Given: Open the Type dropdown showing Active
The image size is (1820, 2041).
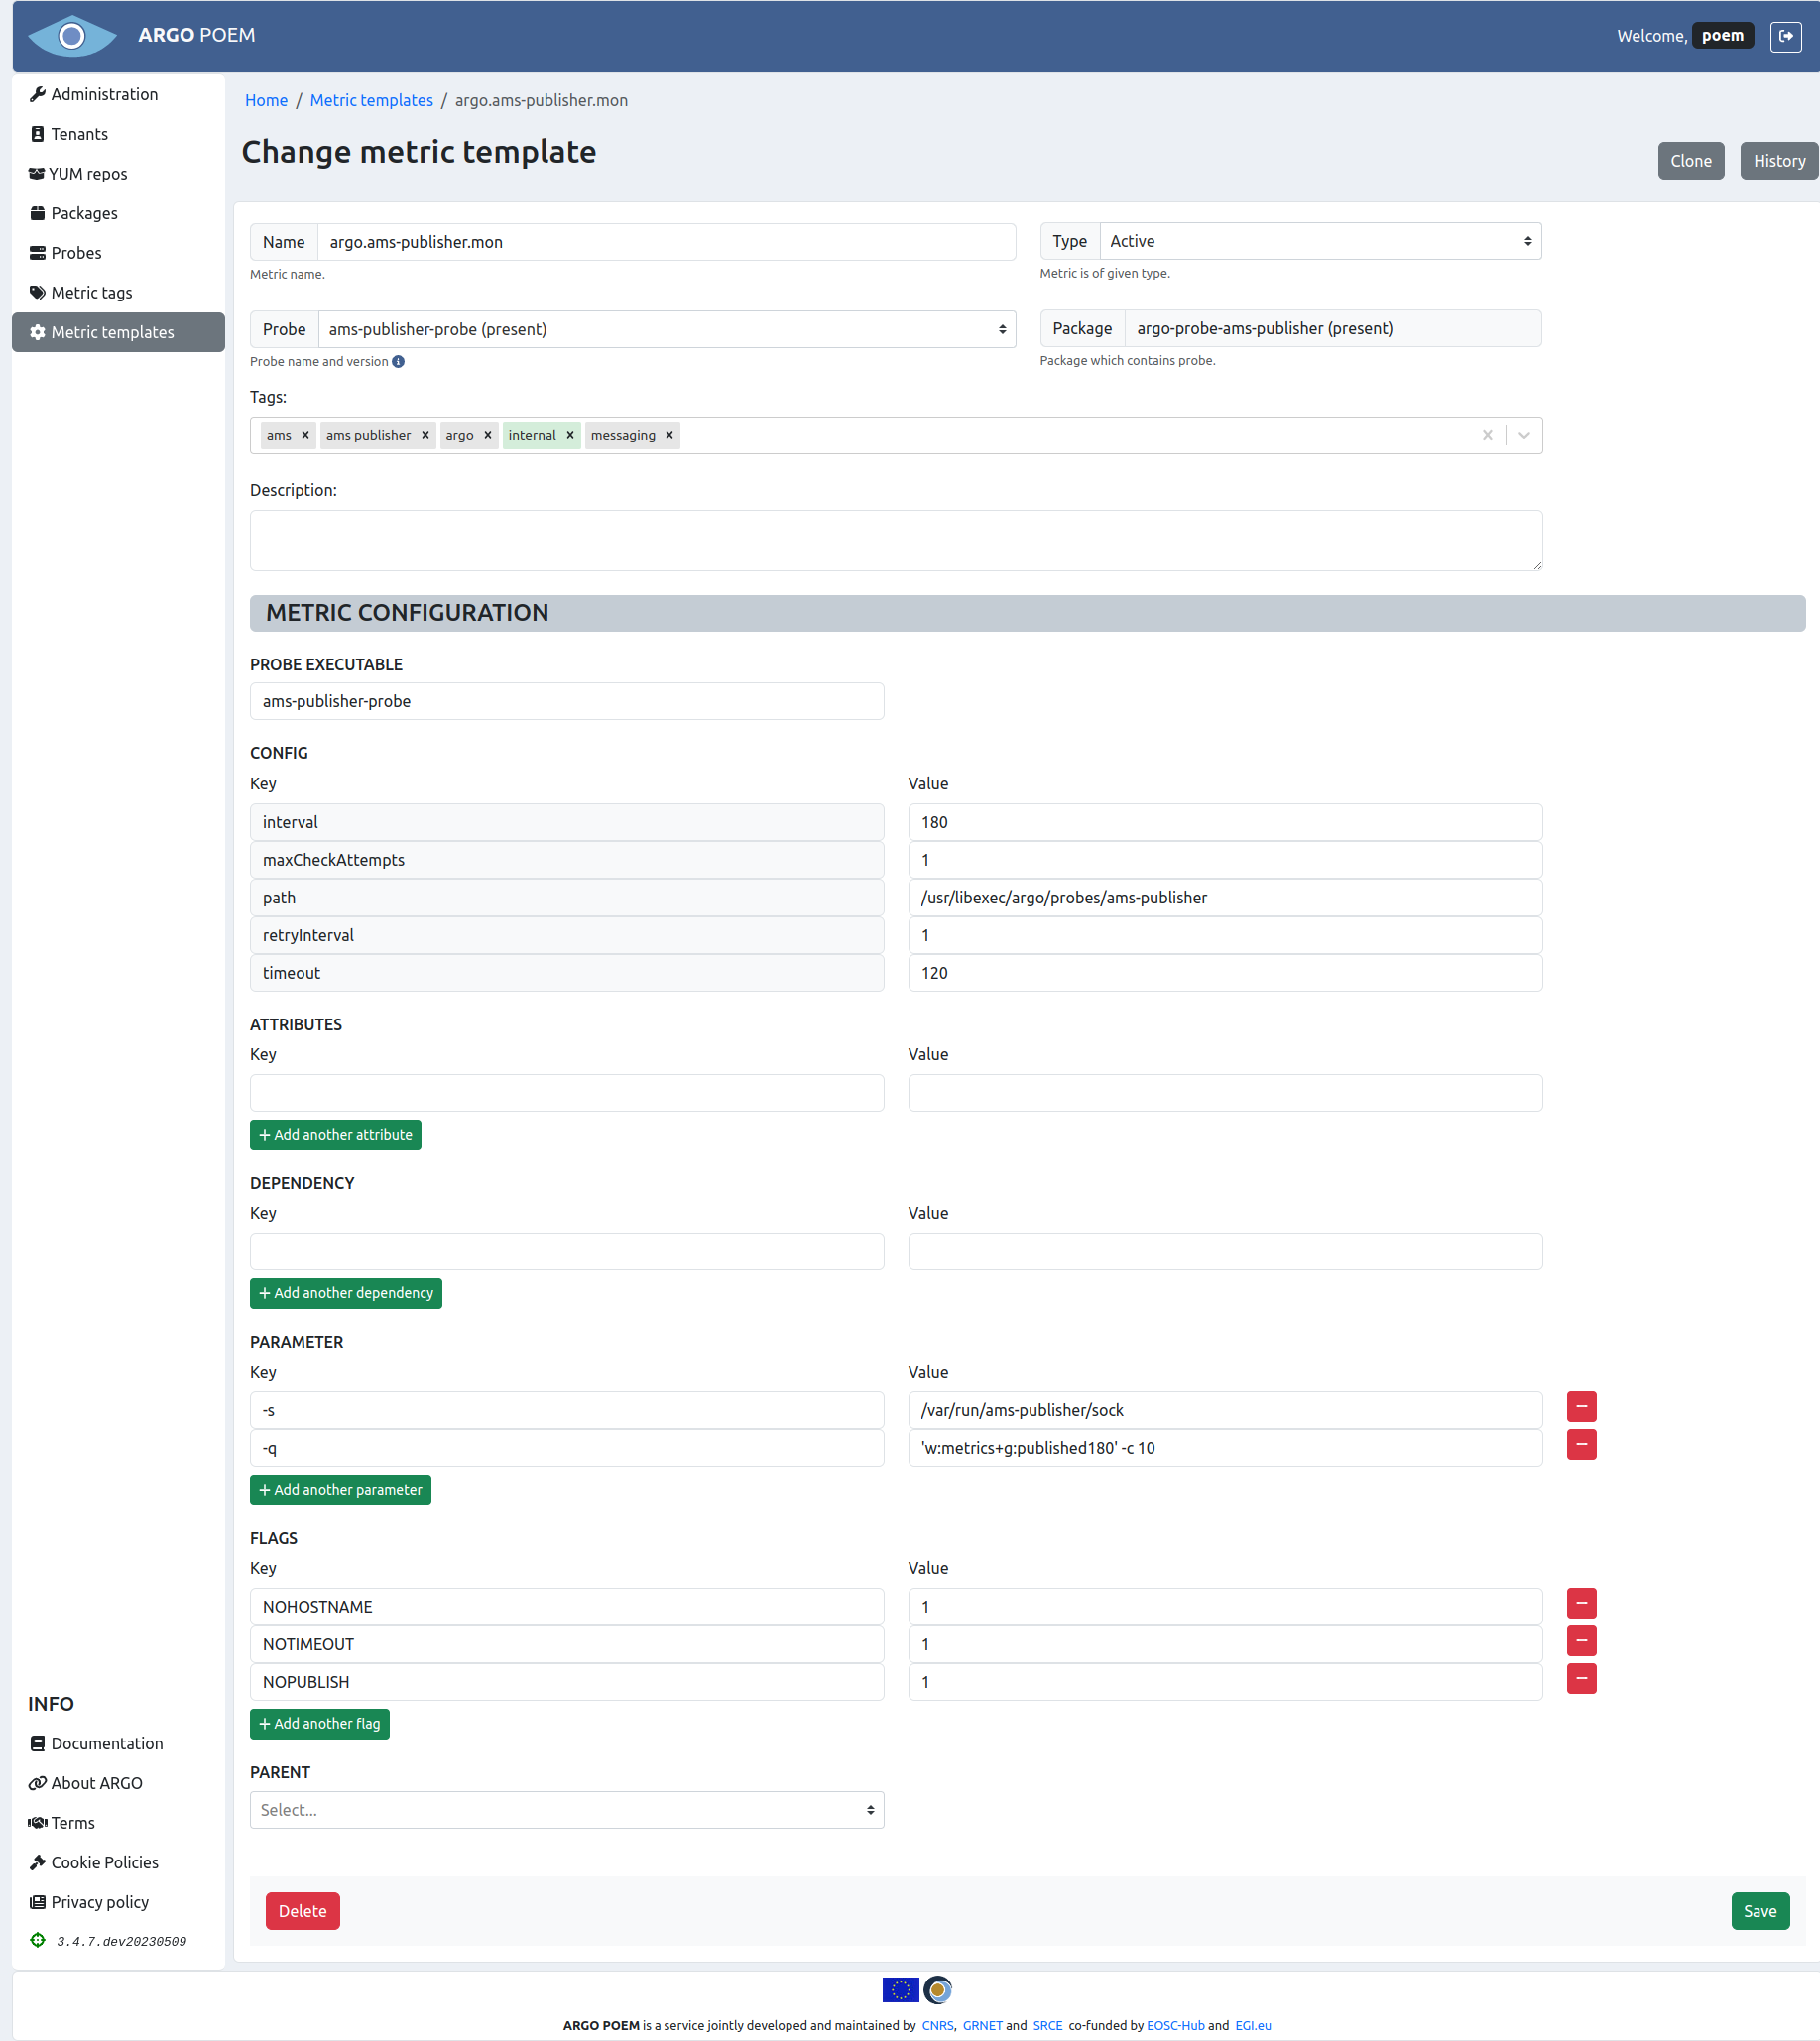Looking at the screenshot, I should (x=1320, y=240).
